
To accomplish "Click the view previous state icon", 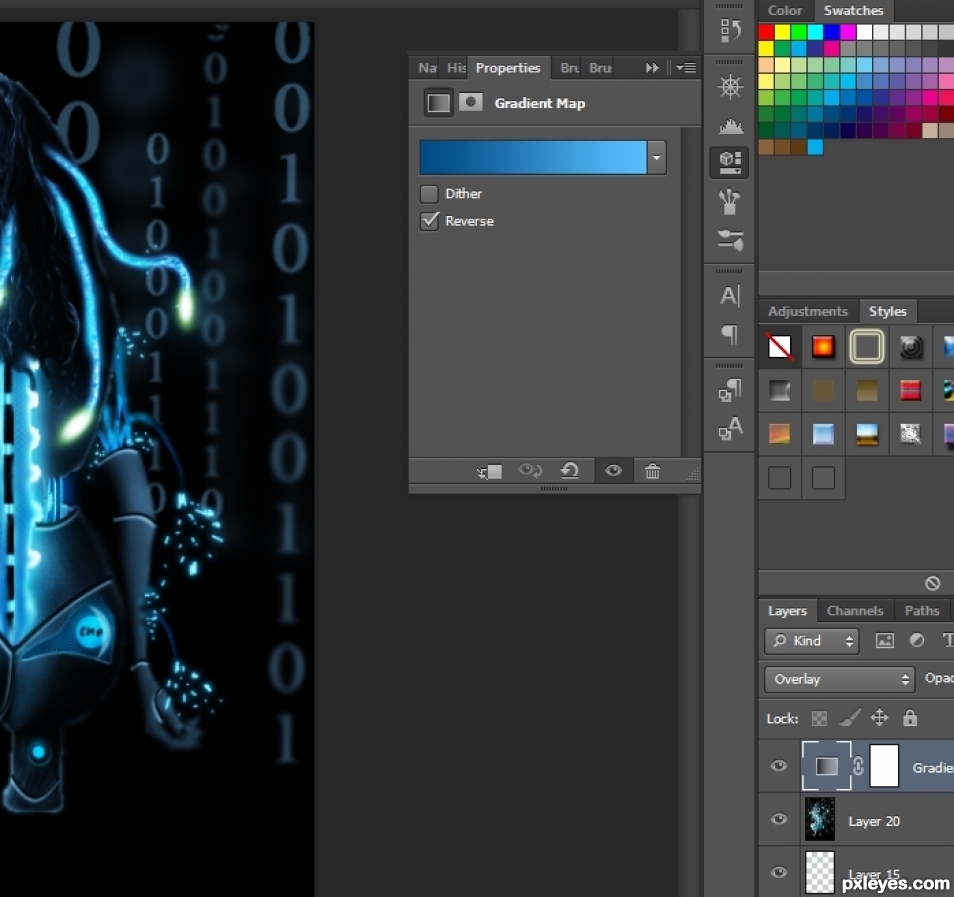I will pos(529,470).
